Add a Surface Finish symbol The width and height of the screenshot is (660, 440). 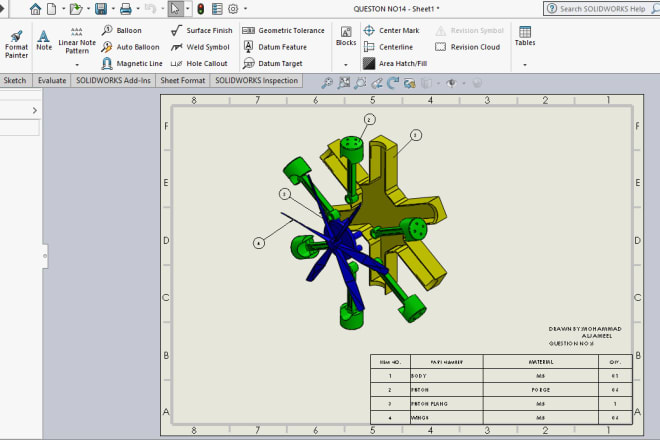pyautogui.click(x=202, y=30)
